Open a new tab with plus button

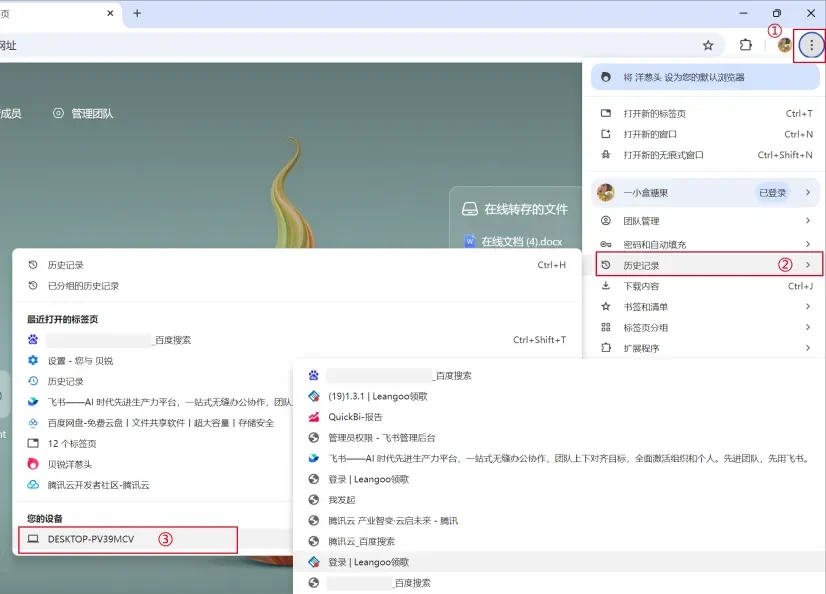click(x=137, y=13)
